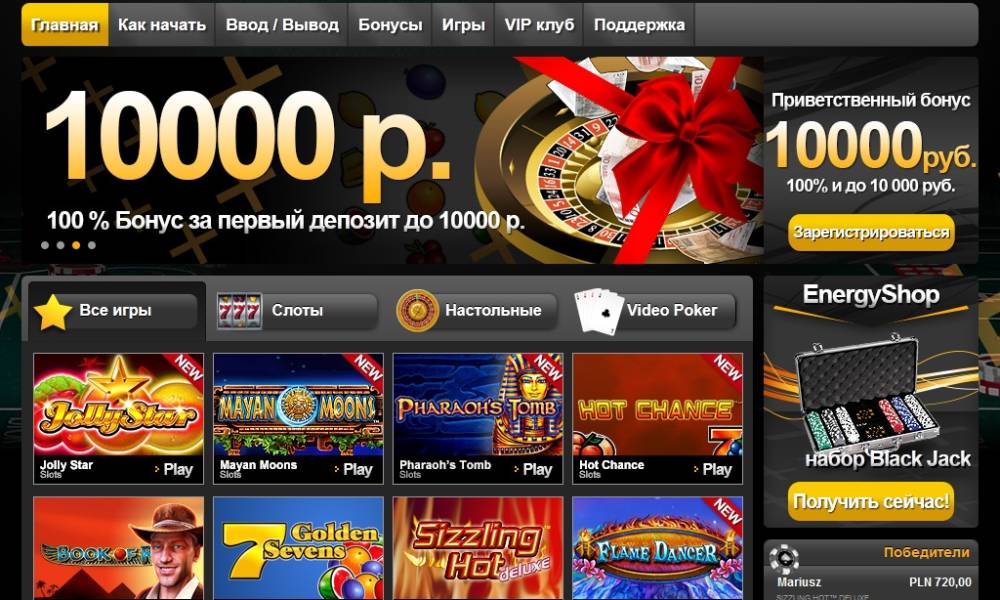Play the Hot Chance slot
The image size is (1000, 600).
pyautogui.click(x=713, y=470)
